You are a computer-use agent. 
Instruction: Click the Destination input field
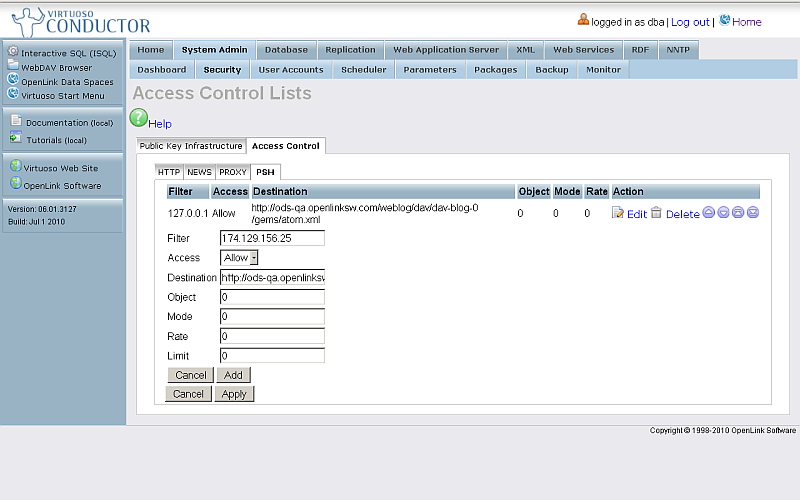click(x=272, y=278)
